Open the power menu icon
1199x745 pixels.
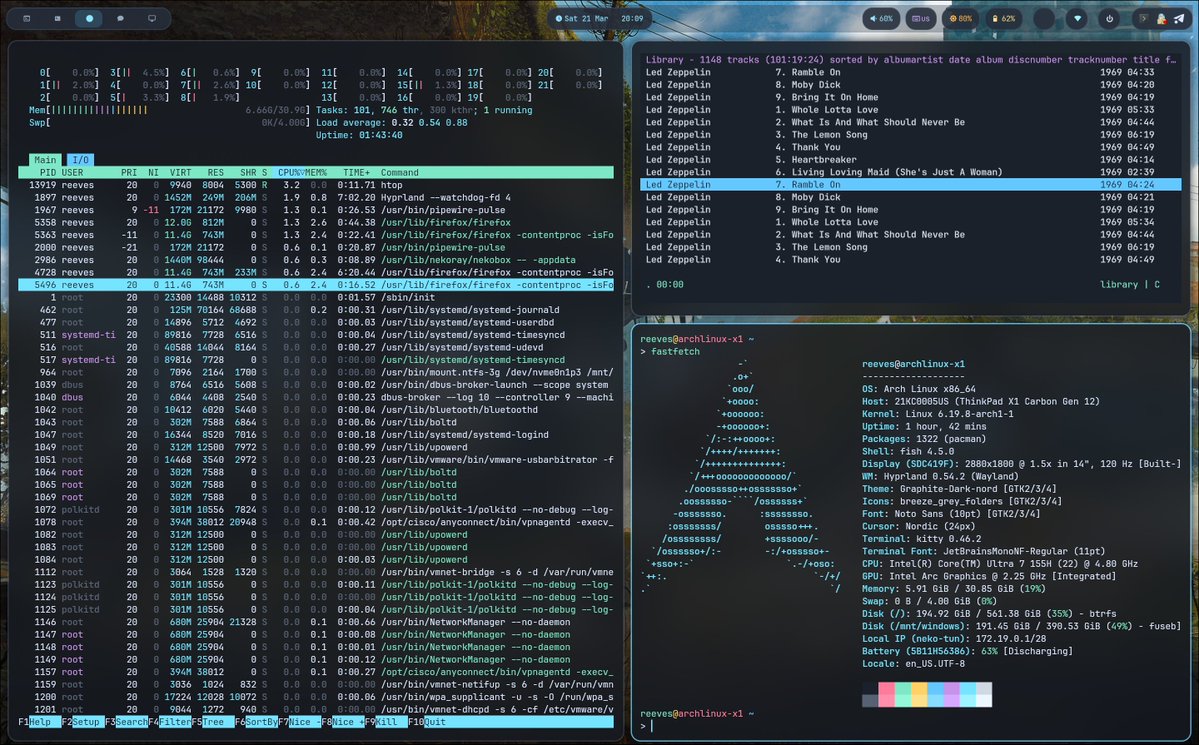[x=1109, y=18]
